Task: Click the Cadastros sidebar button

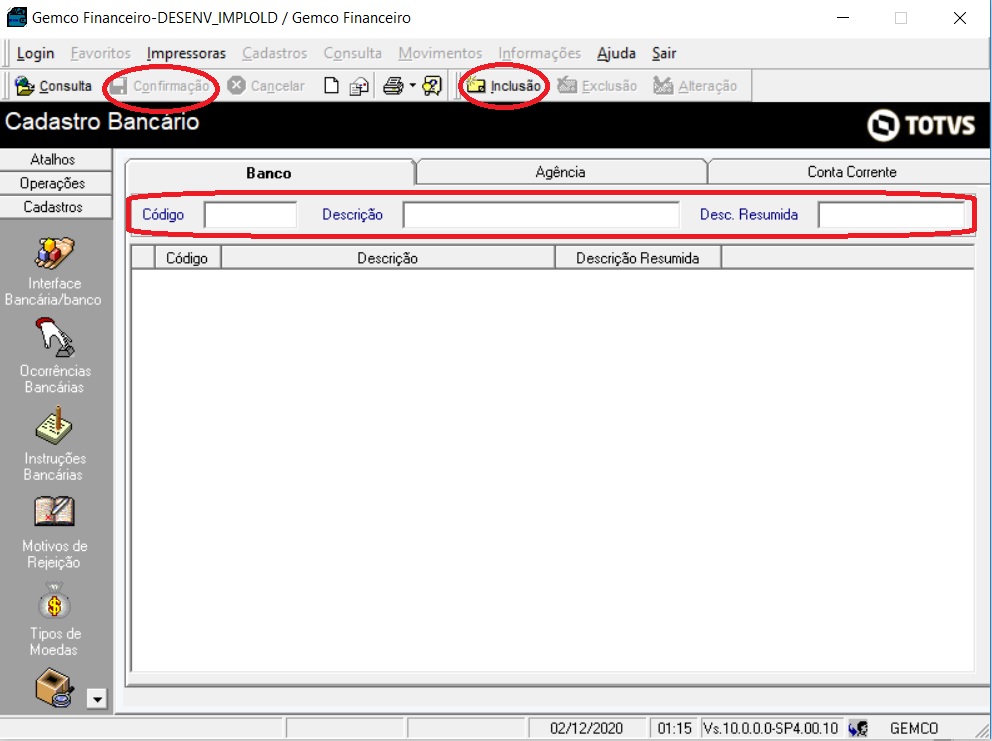Action: 53,207
